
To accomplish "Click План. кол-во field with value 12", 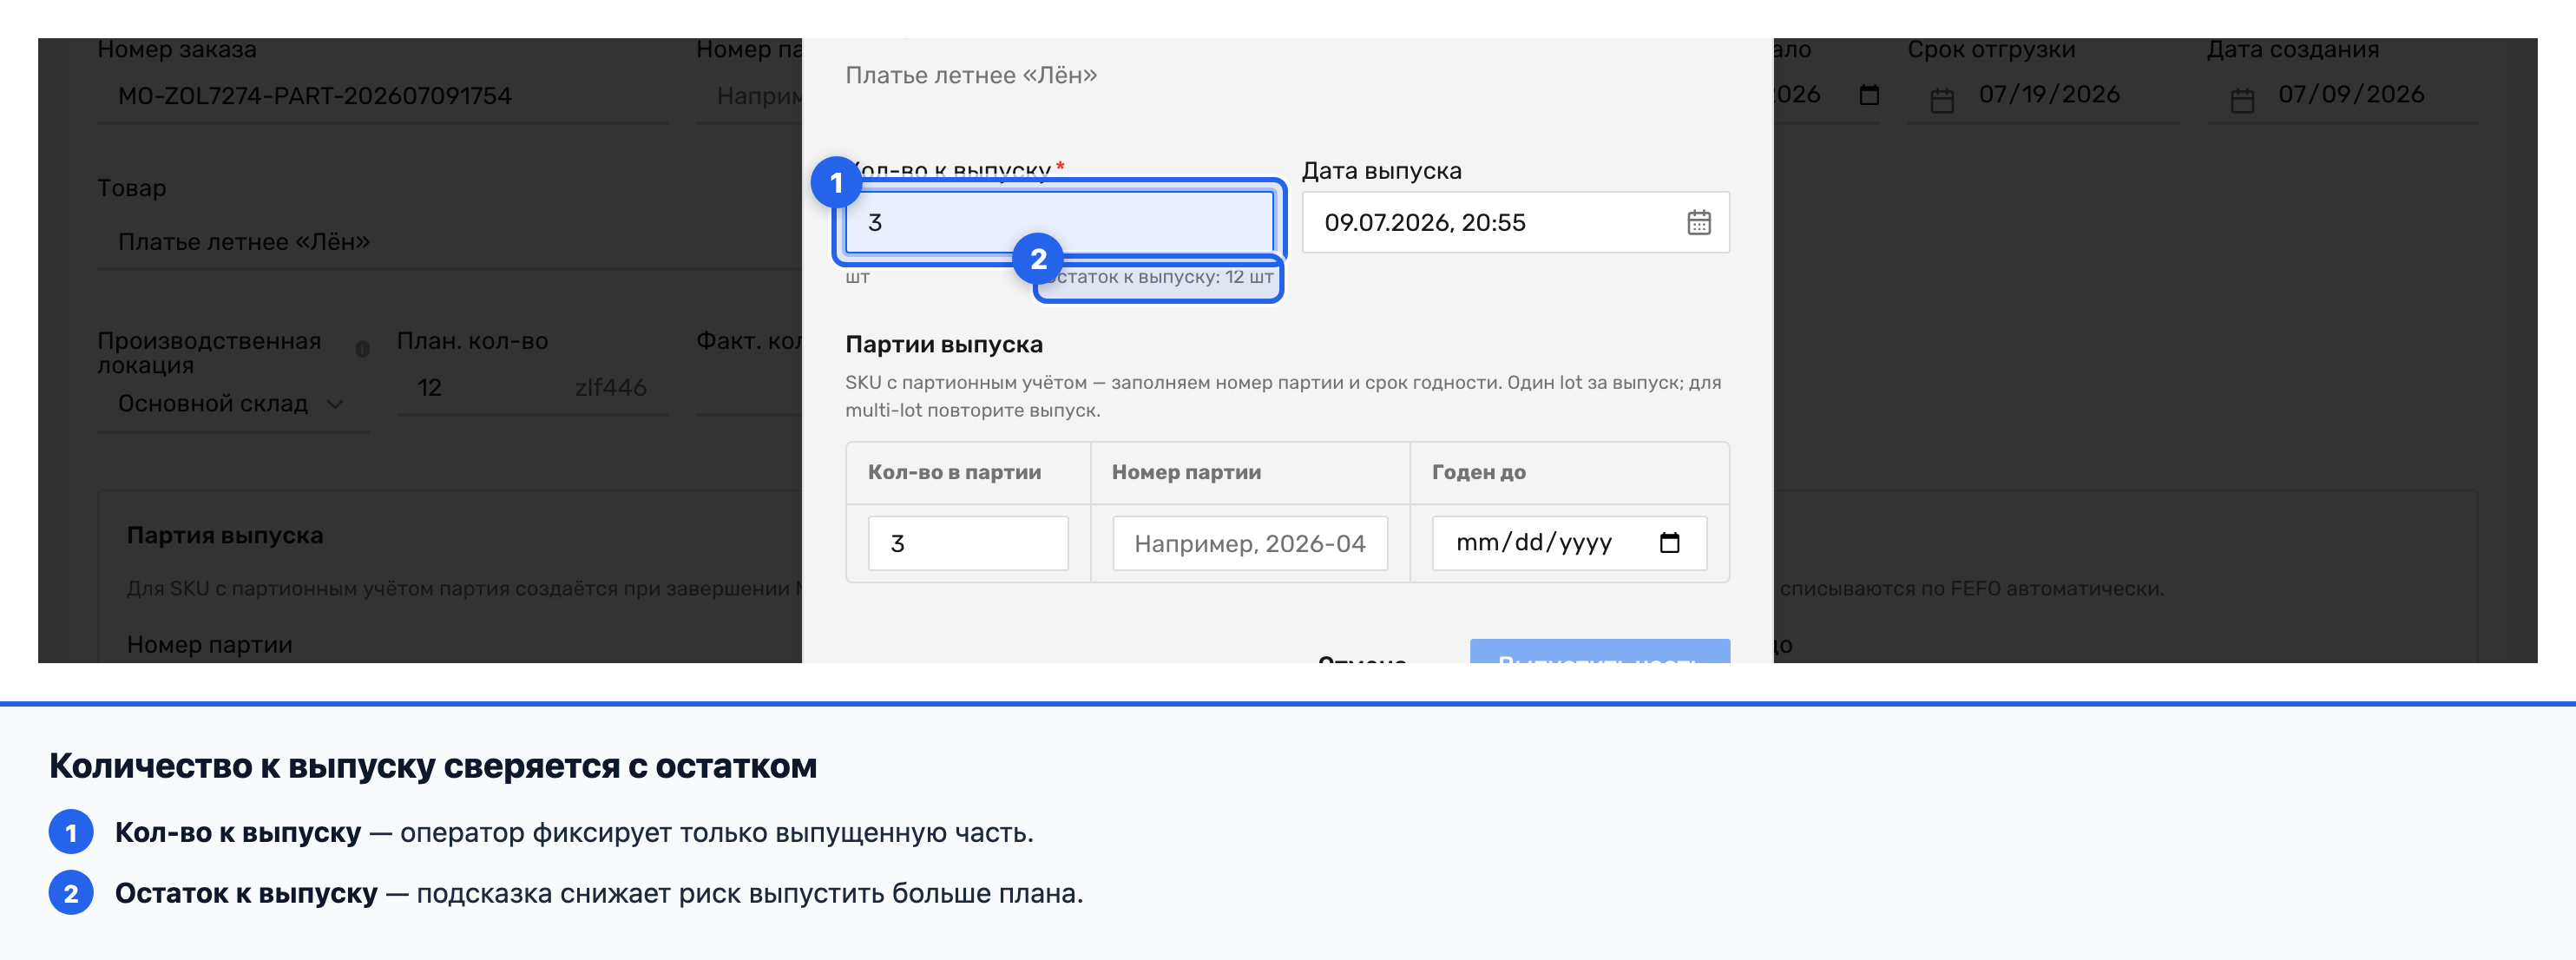I will tap(531, 387).
